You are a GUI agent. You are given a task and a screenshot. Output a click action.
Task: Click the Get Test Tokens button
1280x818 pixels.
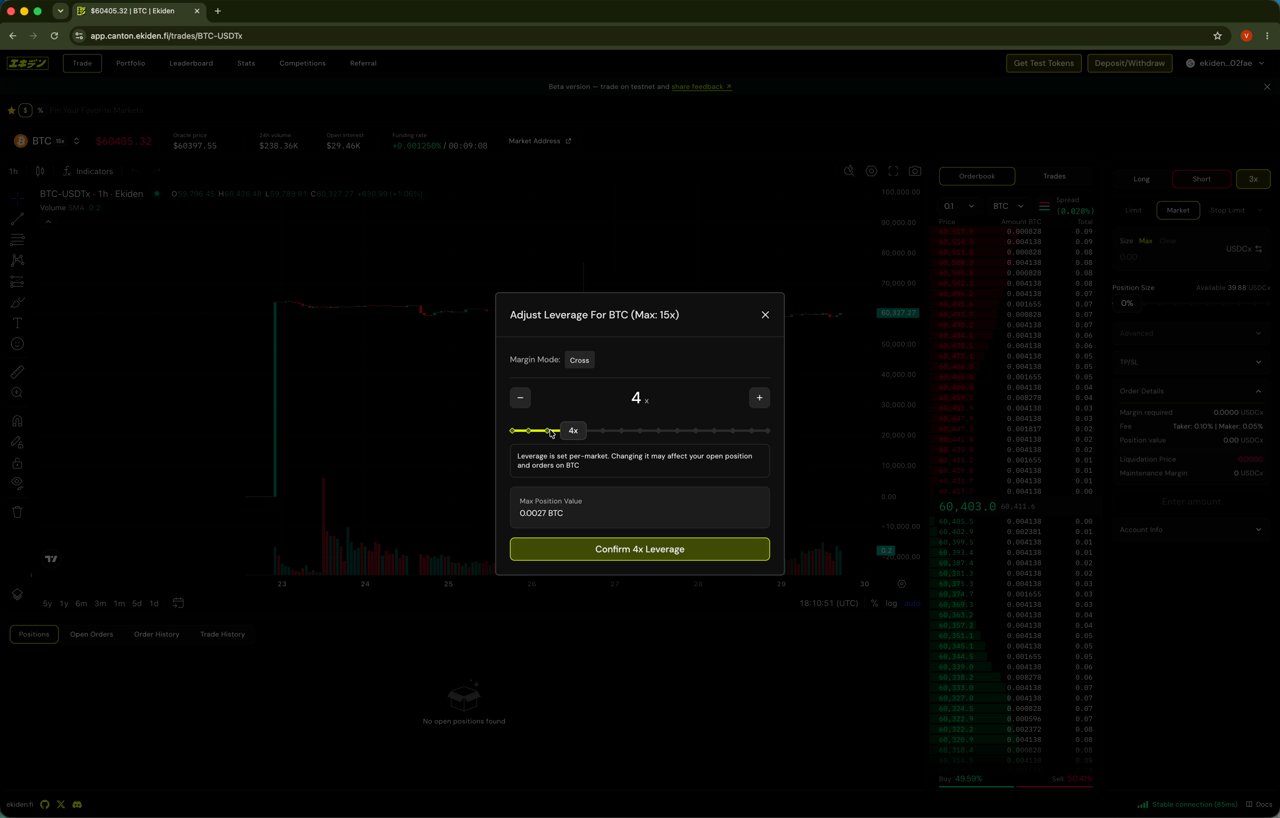1043,63
